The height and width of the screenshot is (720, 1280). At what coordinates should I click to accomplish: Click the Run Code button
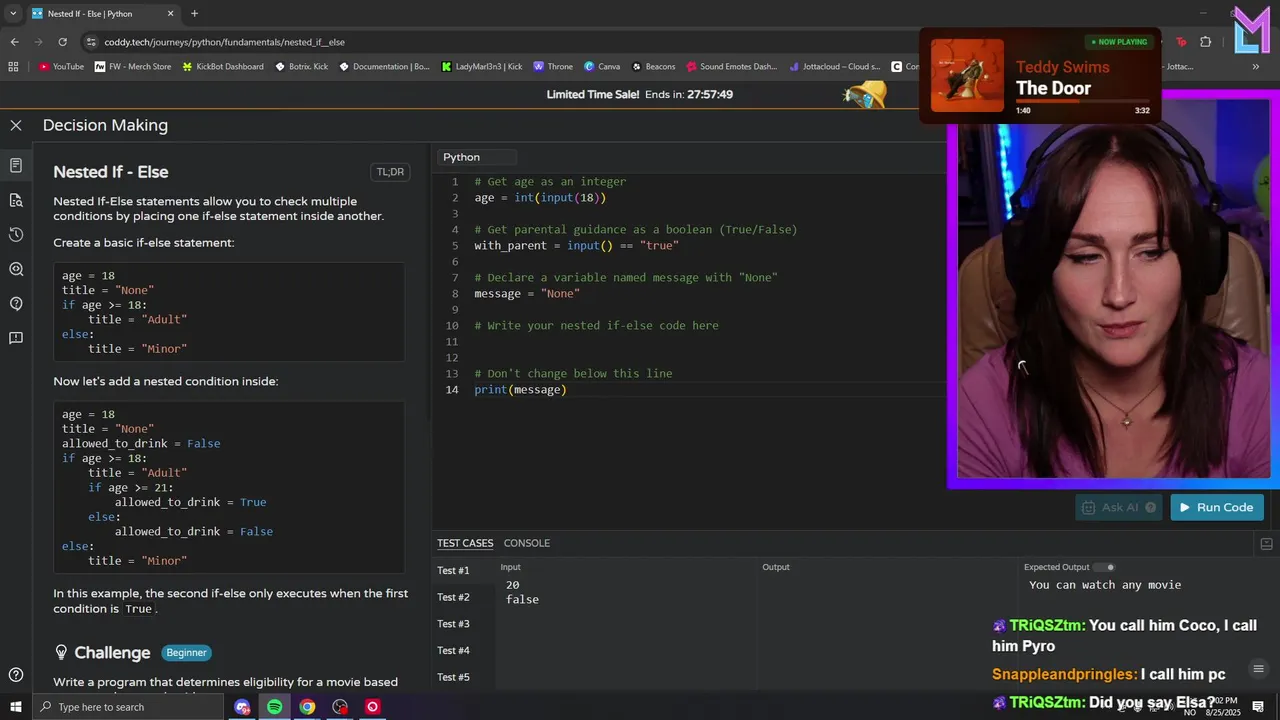pyautogui.click(x=1217, y=507)
